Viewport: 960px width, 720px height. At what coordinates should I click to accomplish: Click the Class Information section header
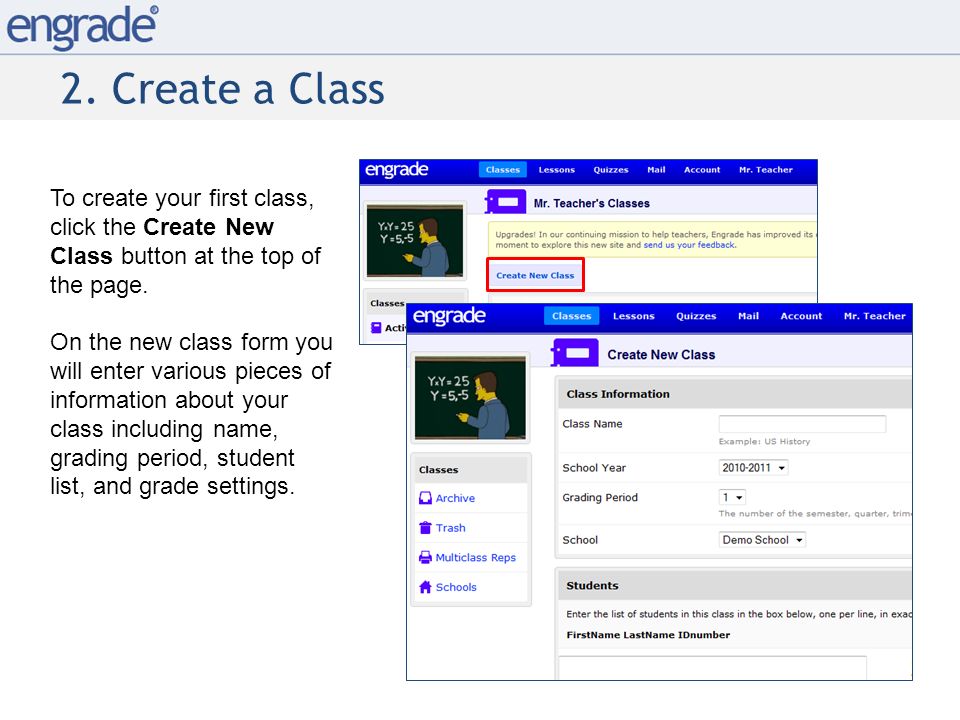coord(734,394)
